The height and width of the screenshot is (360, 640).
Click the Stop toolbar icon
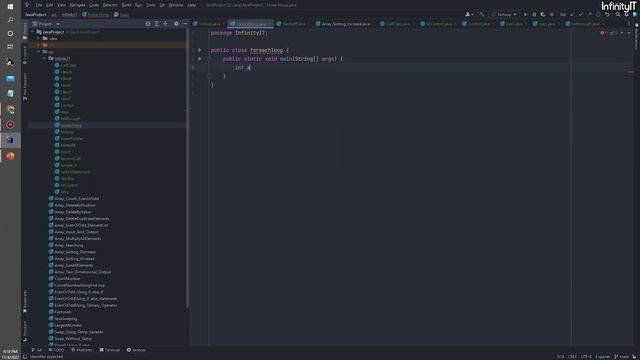point(551,14)
